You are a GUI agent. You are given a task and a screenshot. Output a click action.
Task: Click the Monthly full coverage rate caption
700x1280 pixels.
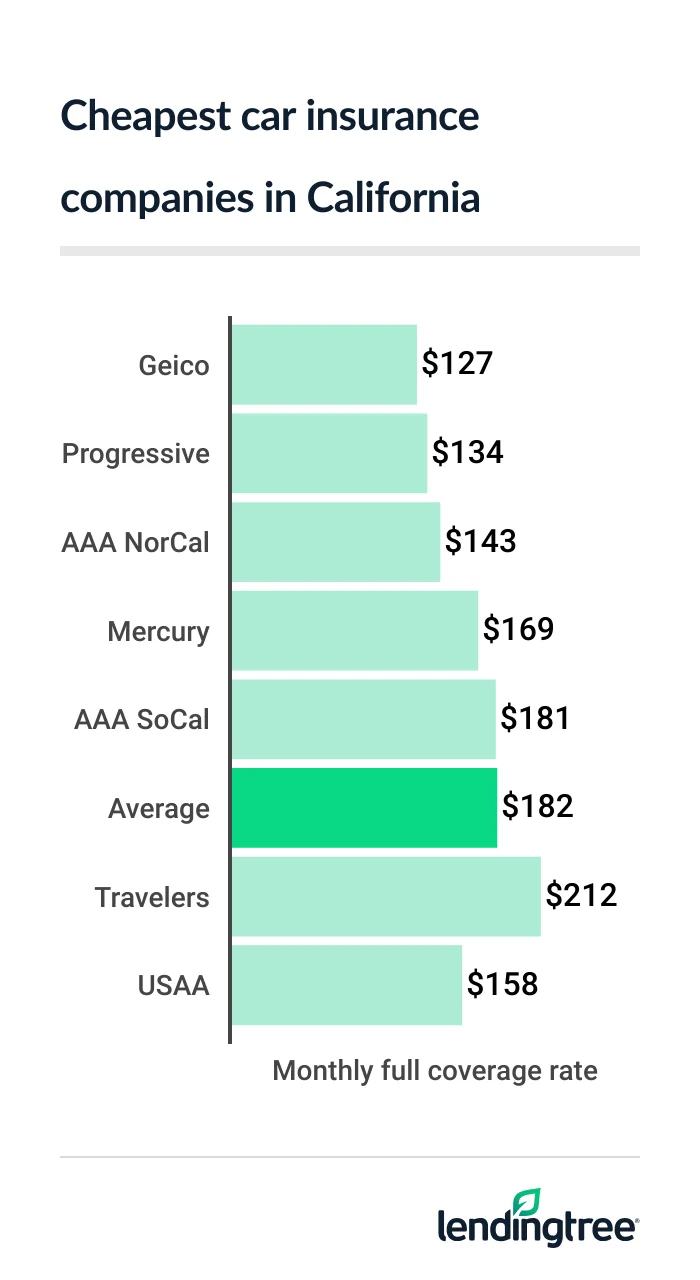[435, 1071]
